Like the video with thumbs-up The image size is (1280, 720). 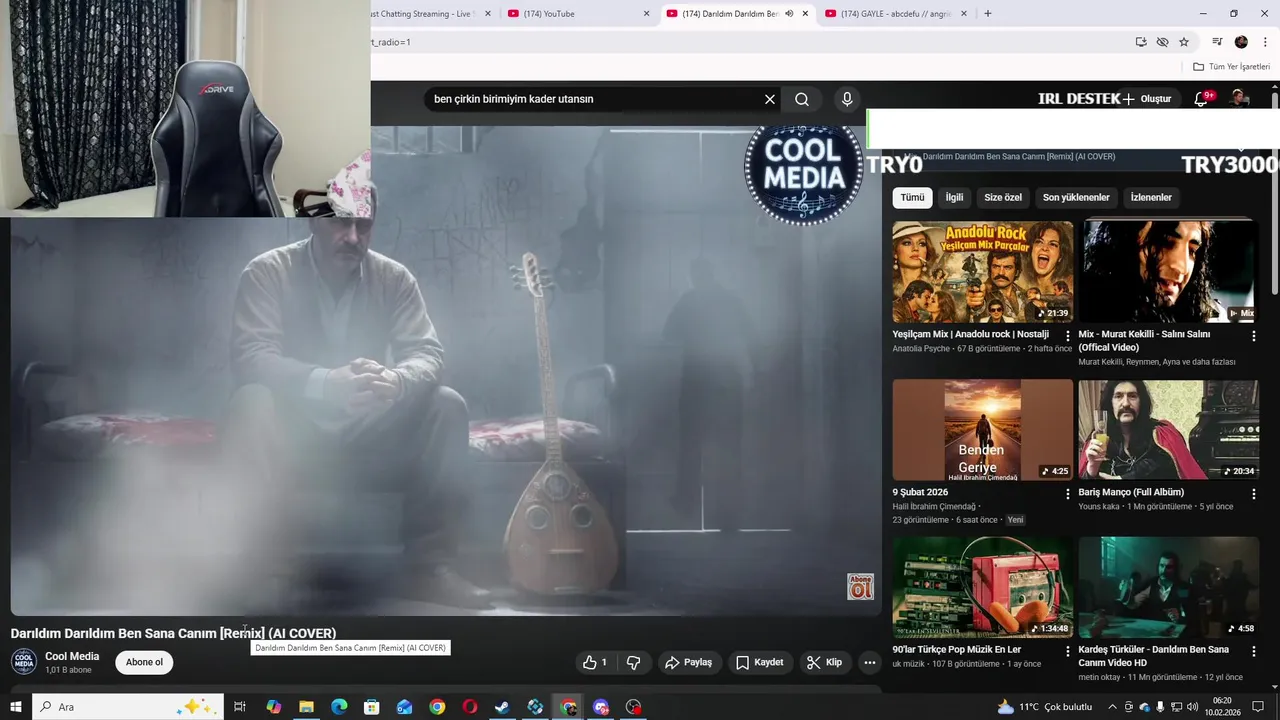(595, 662)
